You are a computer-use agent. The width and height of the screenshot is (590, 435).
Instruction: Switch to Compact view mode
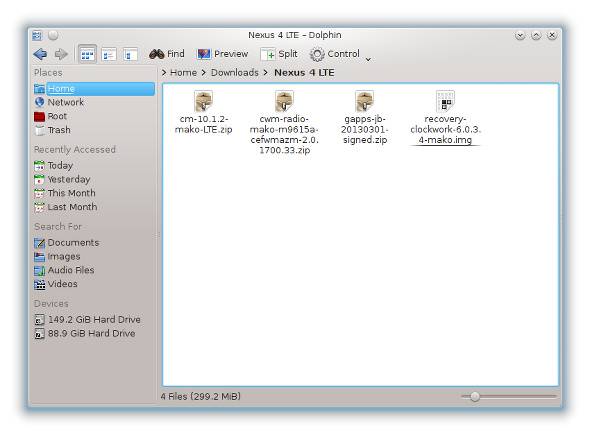(x=109, y=55)
